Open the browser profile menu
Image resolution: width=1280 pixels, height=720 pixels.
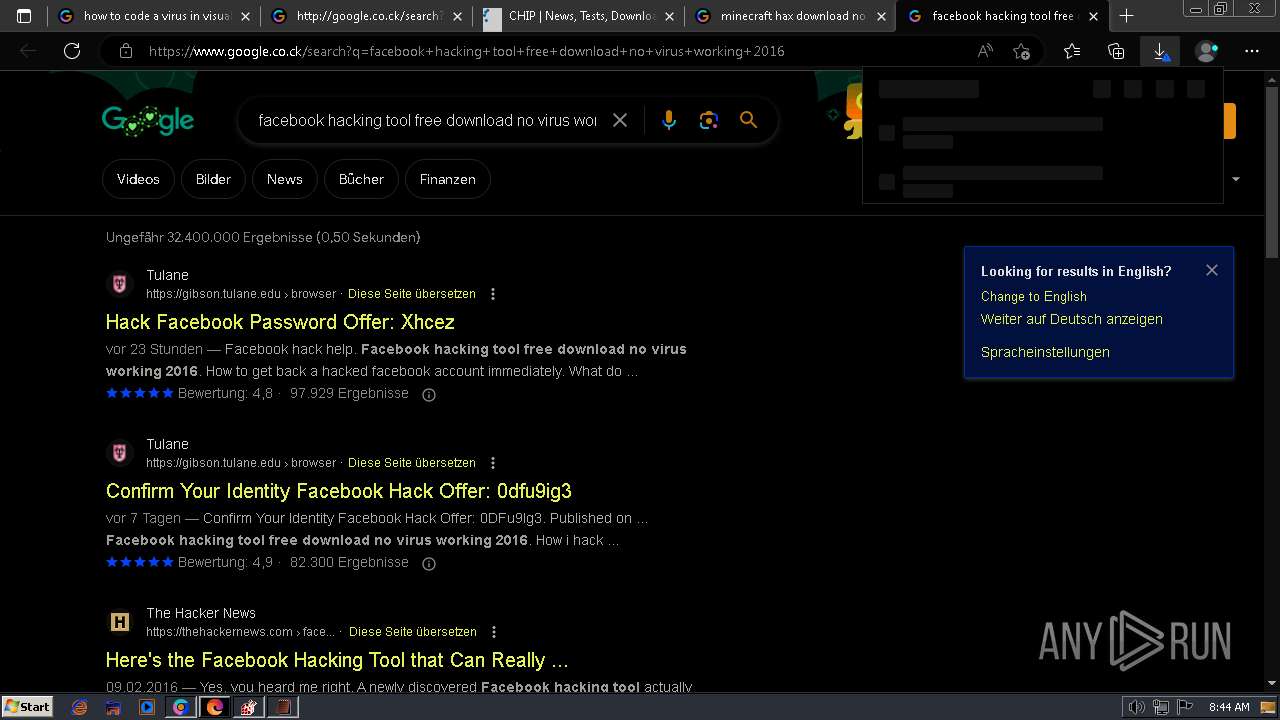pos(1207,51)
